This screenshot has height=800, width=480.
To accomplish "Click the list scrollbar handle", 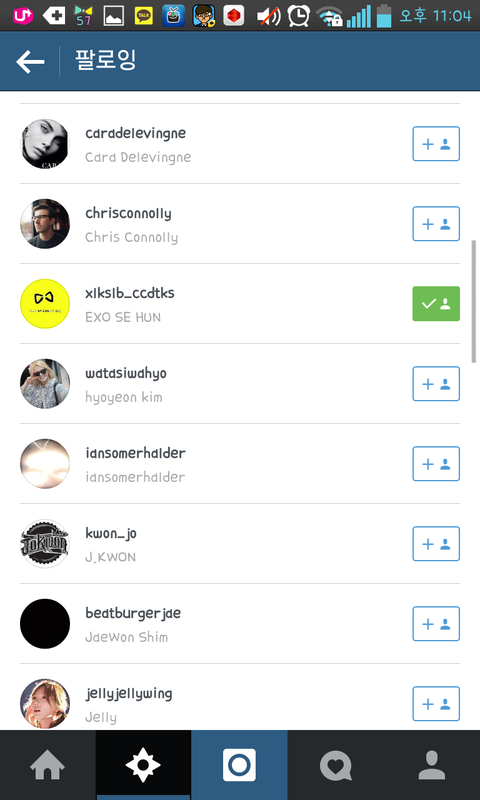I will point(473,301).
